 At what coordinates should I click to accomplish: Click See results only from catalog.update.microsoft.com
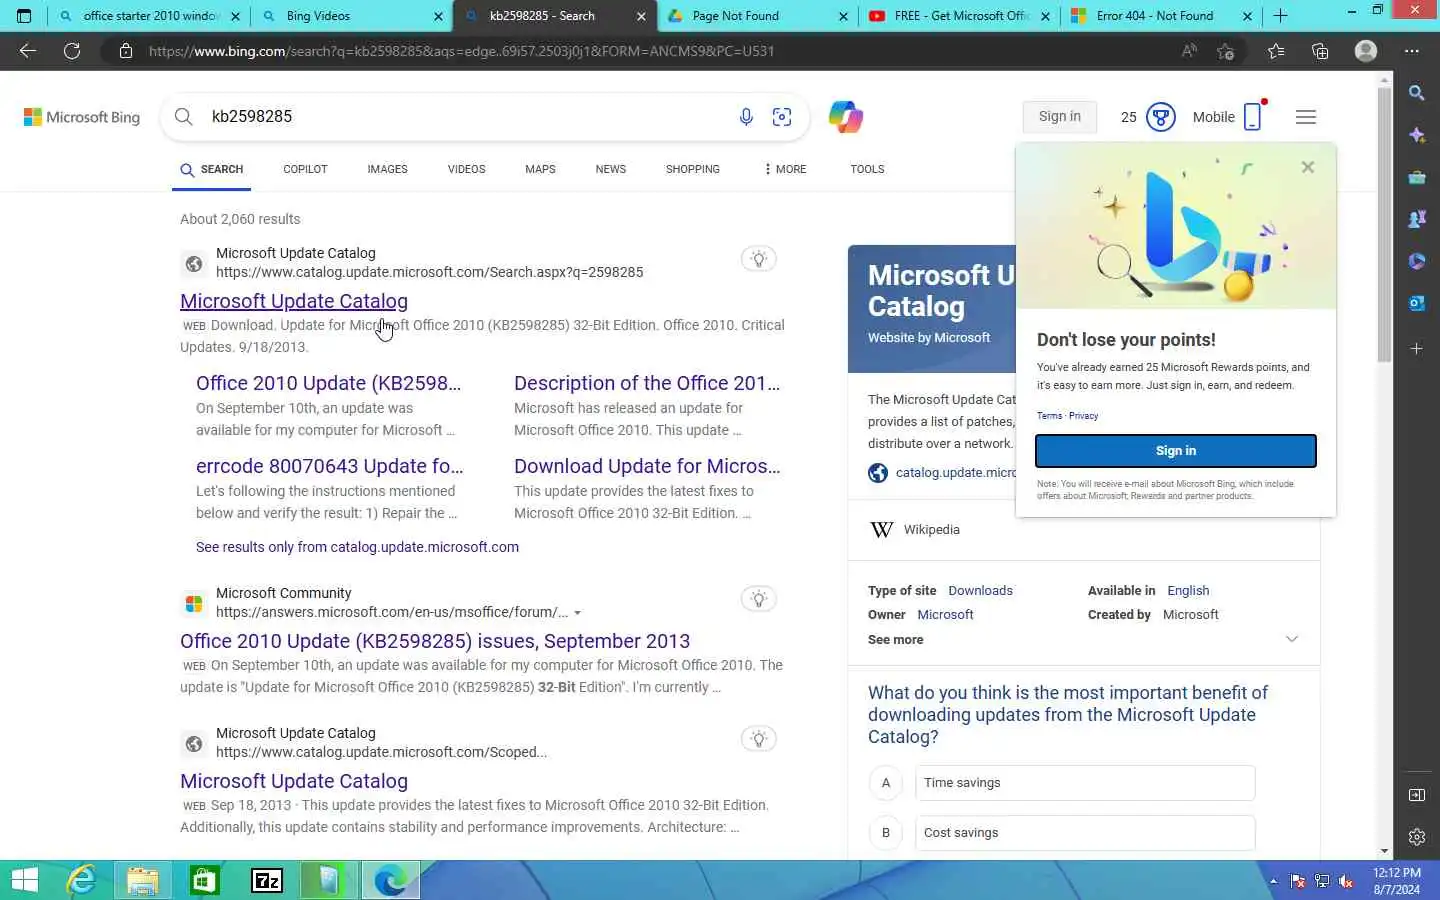pos(357,547)
